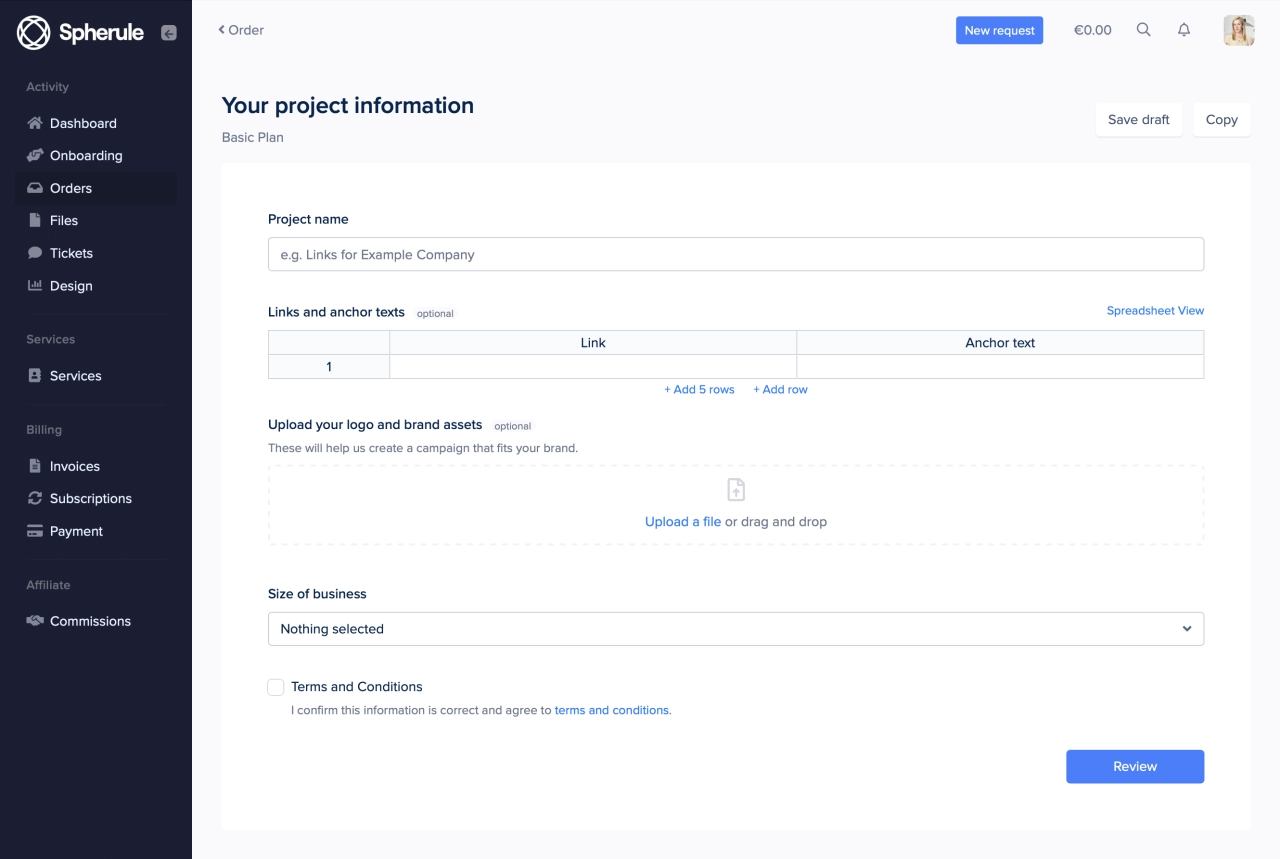
Task: Click the Save draft button
Action: [1139, 120]
